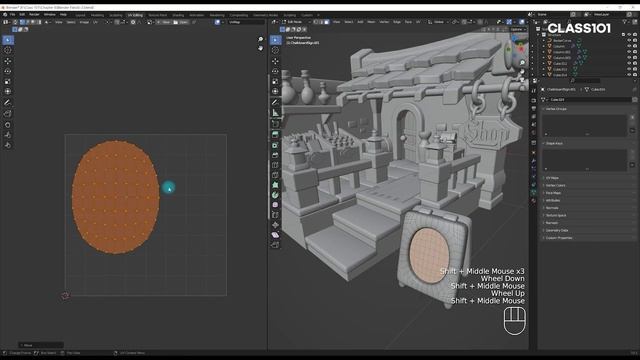Click the Open image button in UV editor
This screenshot has width=640, height=360.
click(x=181, y=22)
